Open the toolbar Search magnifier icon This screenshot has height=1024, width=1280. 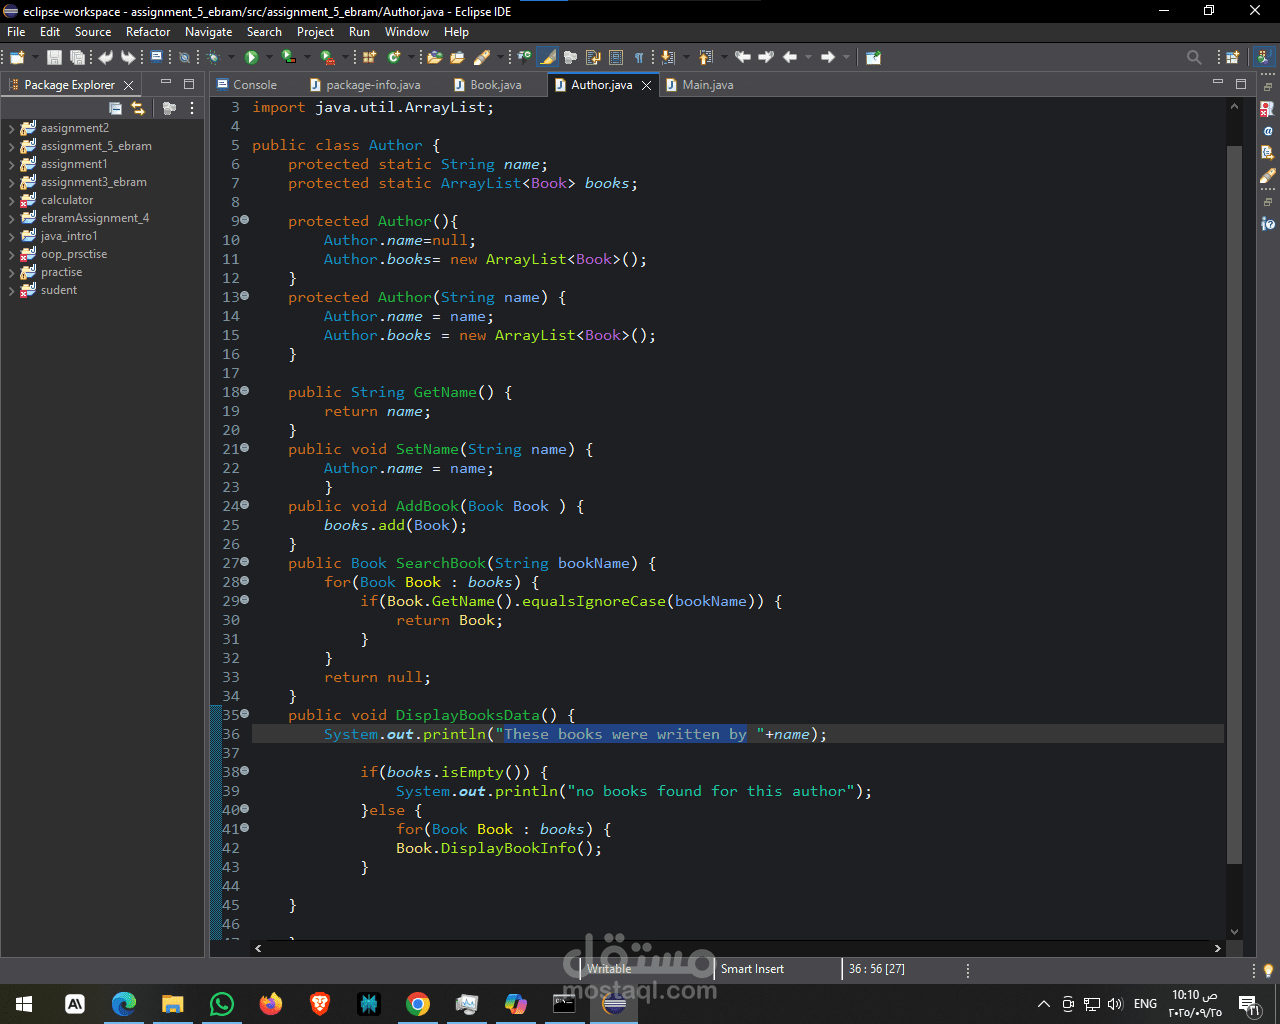click(1193, 58)
